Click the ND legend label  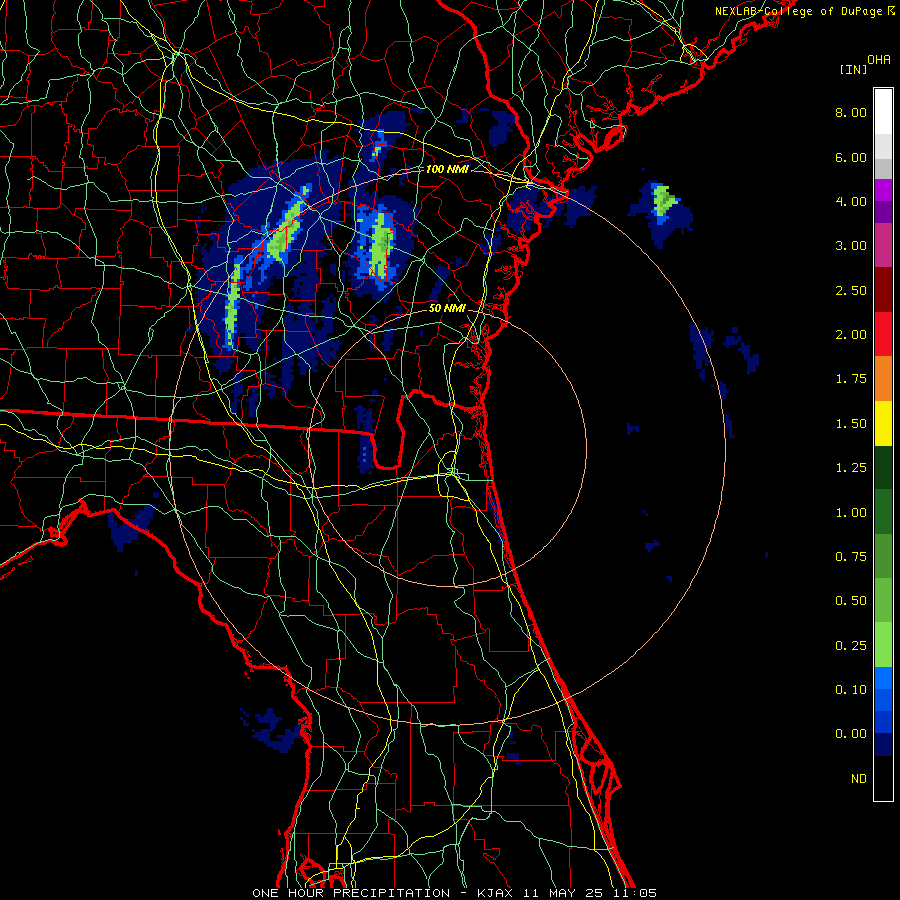pyautogui.click(x=859, y=779)
